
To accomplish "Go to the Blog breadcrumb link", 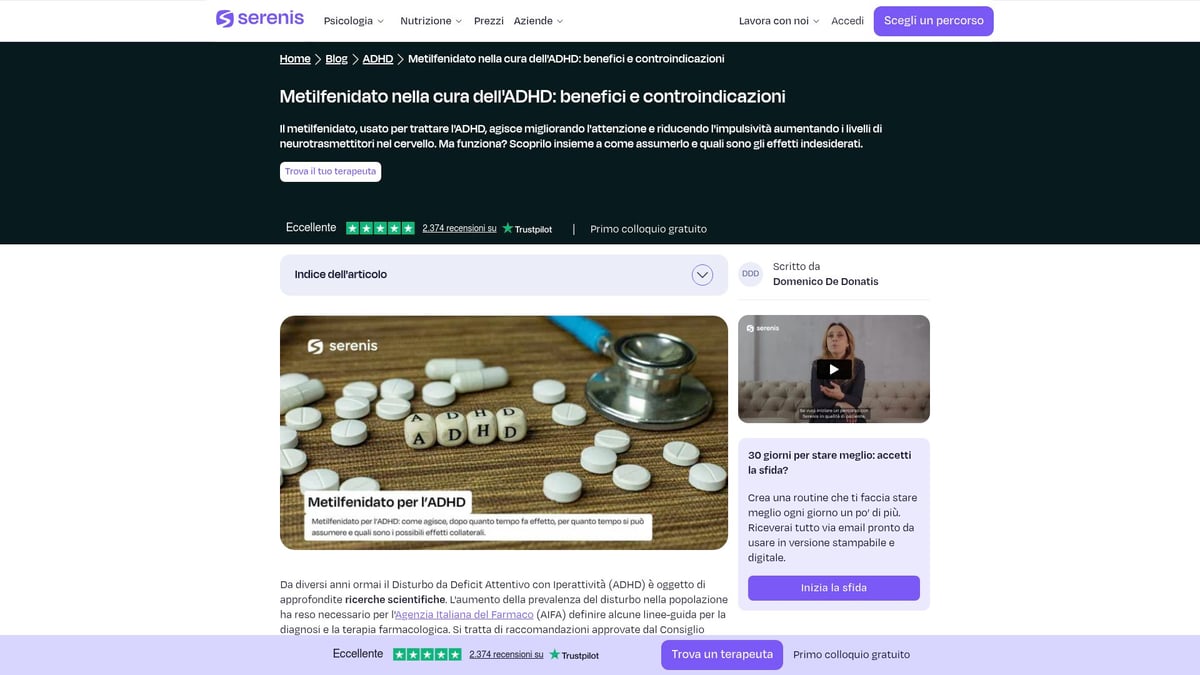I will [x=337, y=59].
